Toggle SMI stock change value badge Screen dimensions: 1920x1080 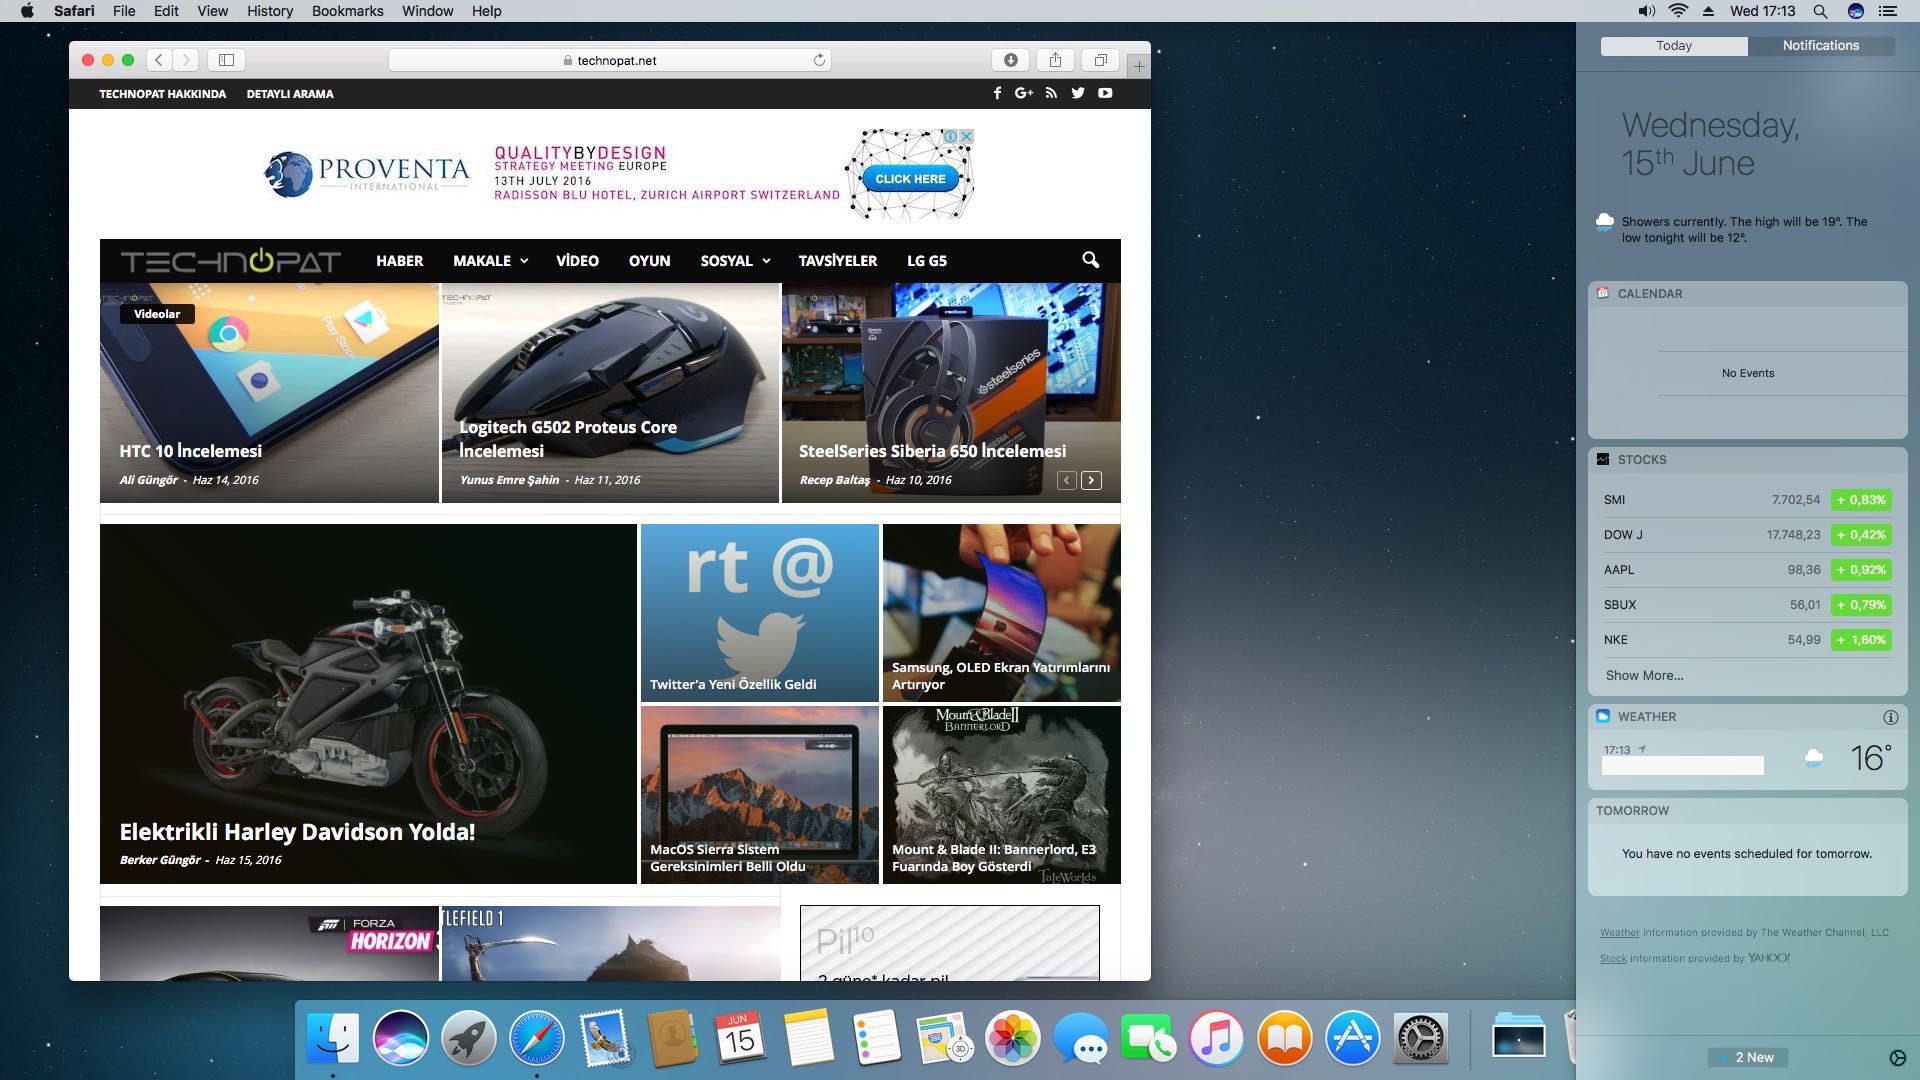[1861, 500]
